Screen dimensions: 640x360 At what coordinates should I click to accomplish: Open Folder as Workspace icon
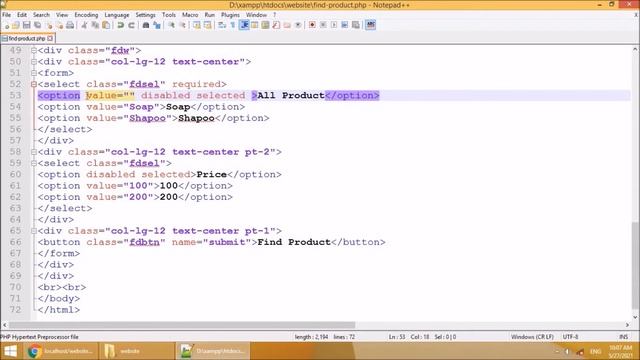[x=287, y=25]
